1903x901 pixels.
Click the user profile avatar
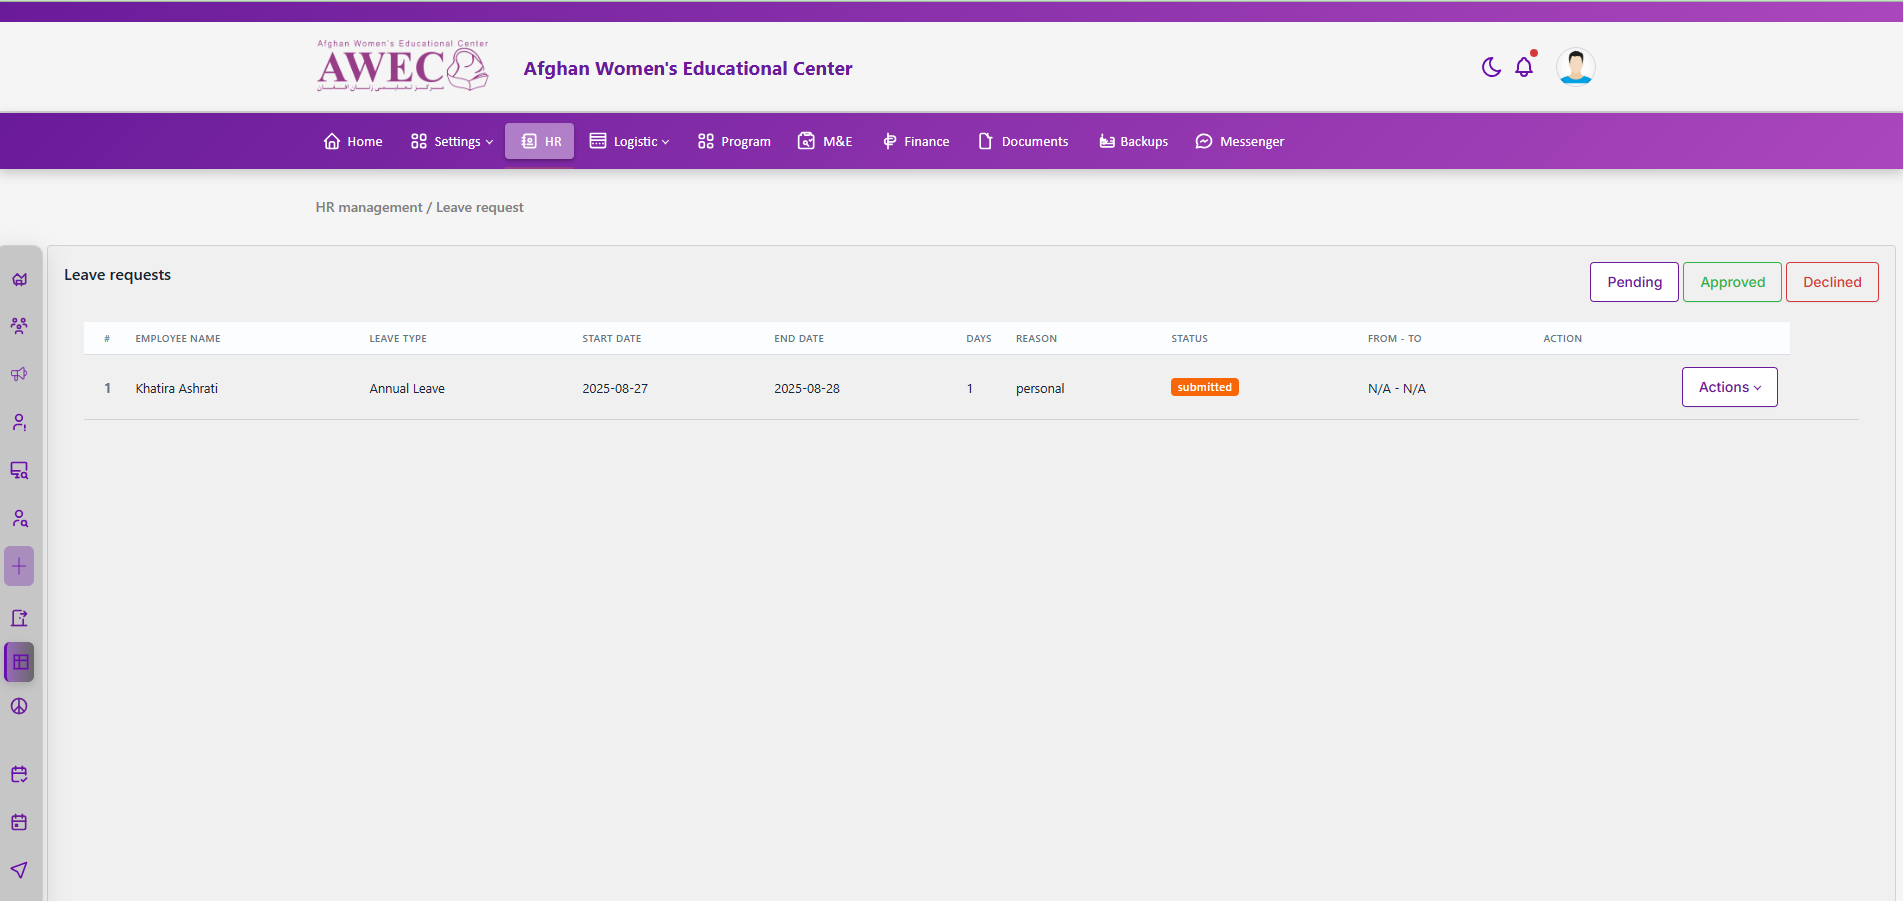click(x=1575, y=67)
